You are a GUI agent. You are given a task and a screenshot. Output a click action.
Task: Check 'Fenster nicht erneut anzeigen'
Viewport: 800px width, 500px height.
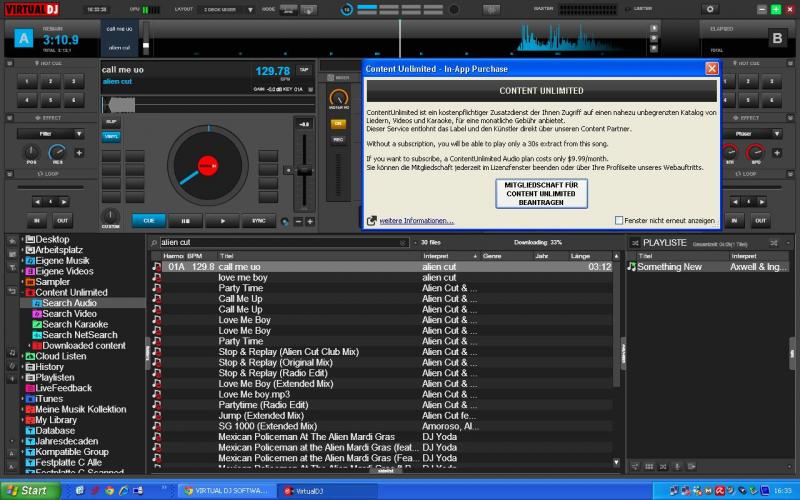[x=619, y=220]
